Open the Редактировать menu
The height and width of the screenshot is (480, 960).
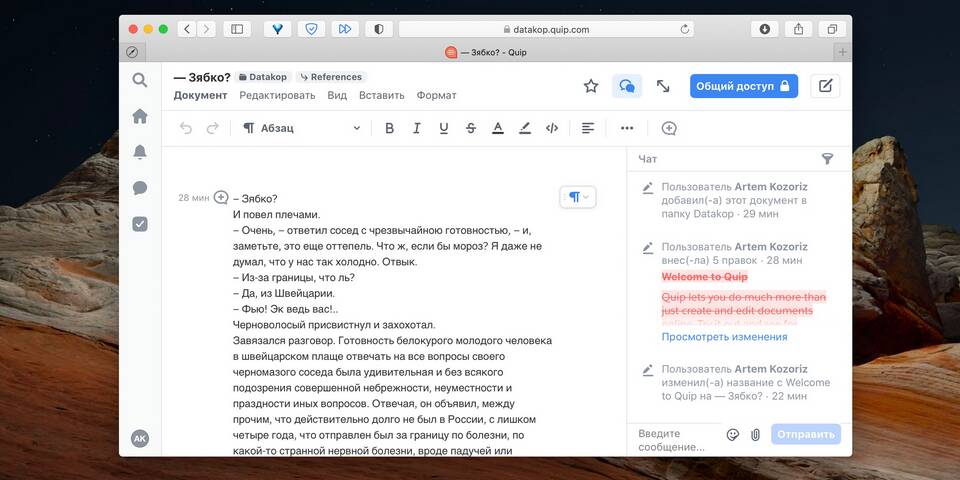coord(277,96)
